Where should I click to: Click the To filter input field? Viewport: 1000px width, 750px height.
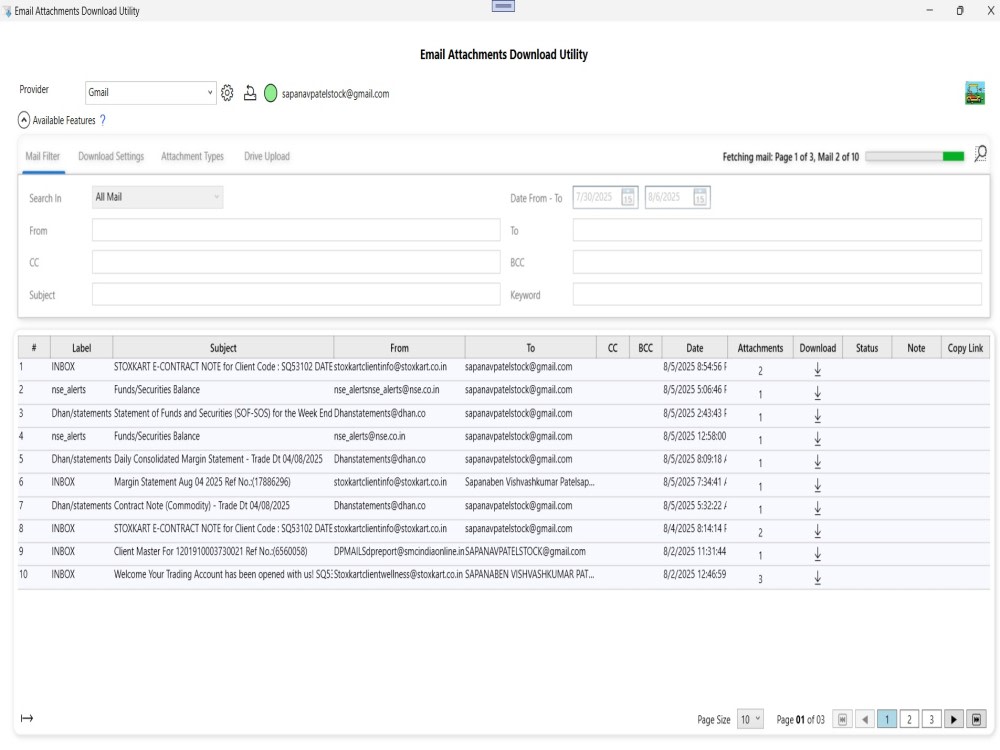pos(777,230)
